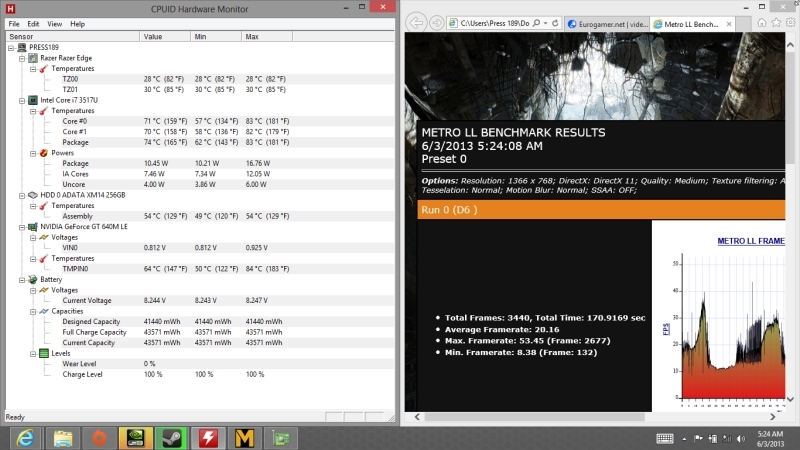The width and height of the screenshot is (800, 450).
Task: Open the touch keyboard tray icon
Action: [x=665, y=438]
